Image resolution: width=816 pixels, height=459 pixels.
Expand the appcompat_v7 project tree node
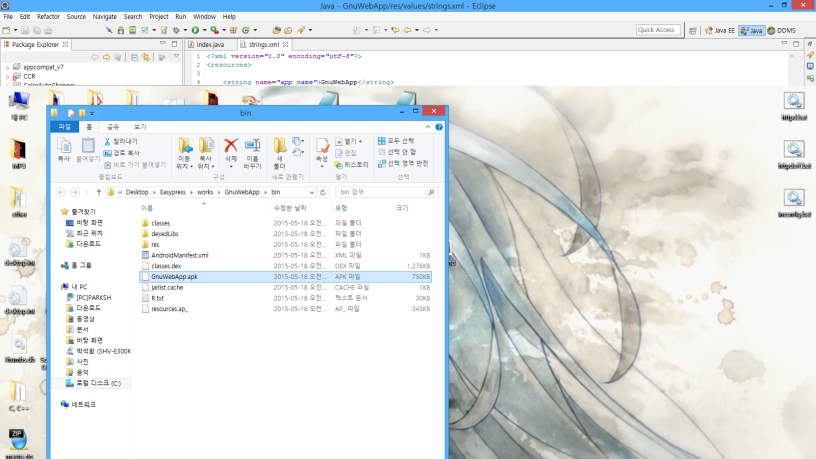click(7, 67)
